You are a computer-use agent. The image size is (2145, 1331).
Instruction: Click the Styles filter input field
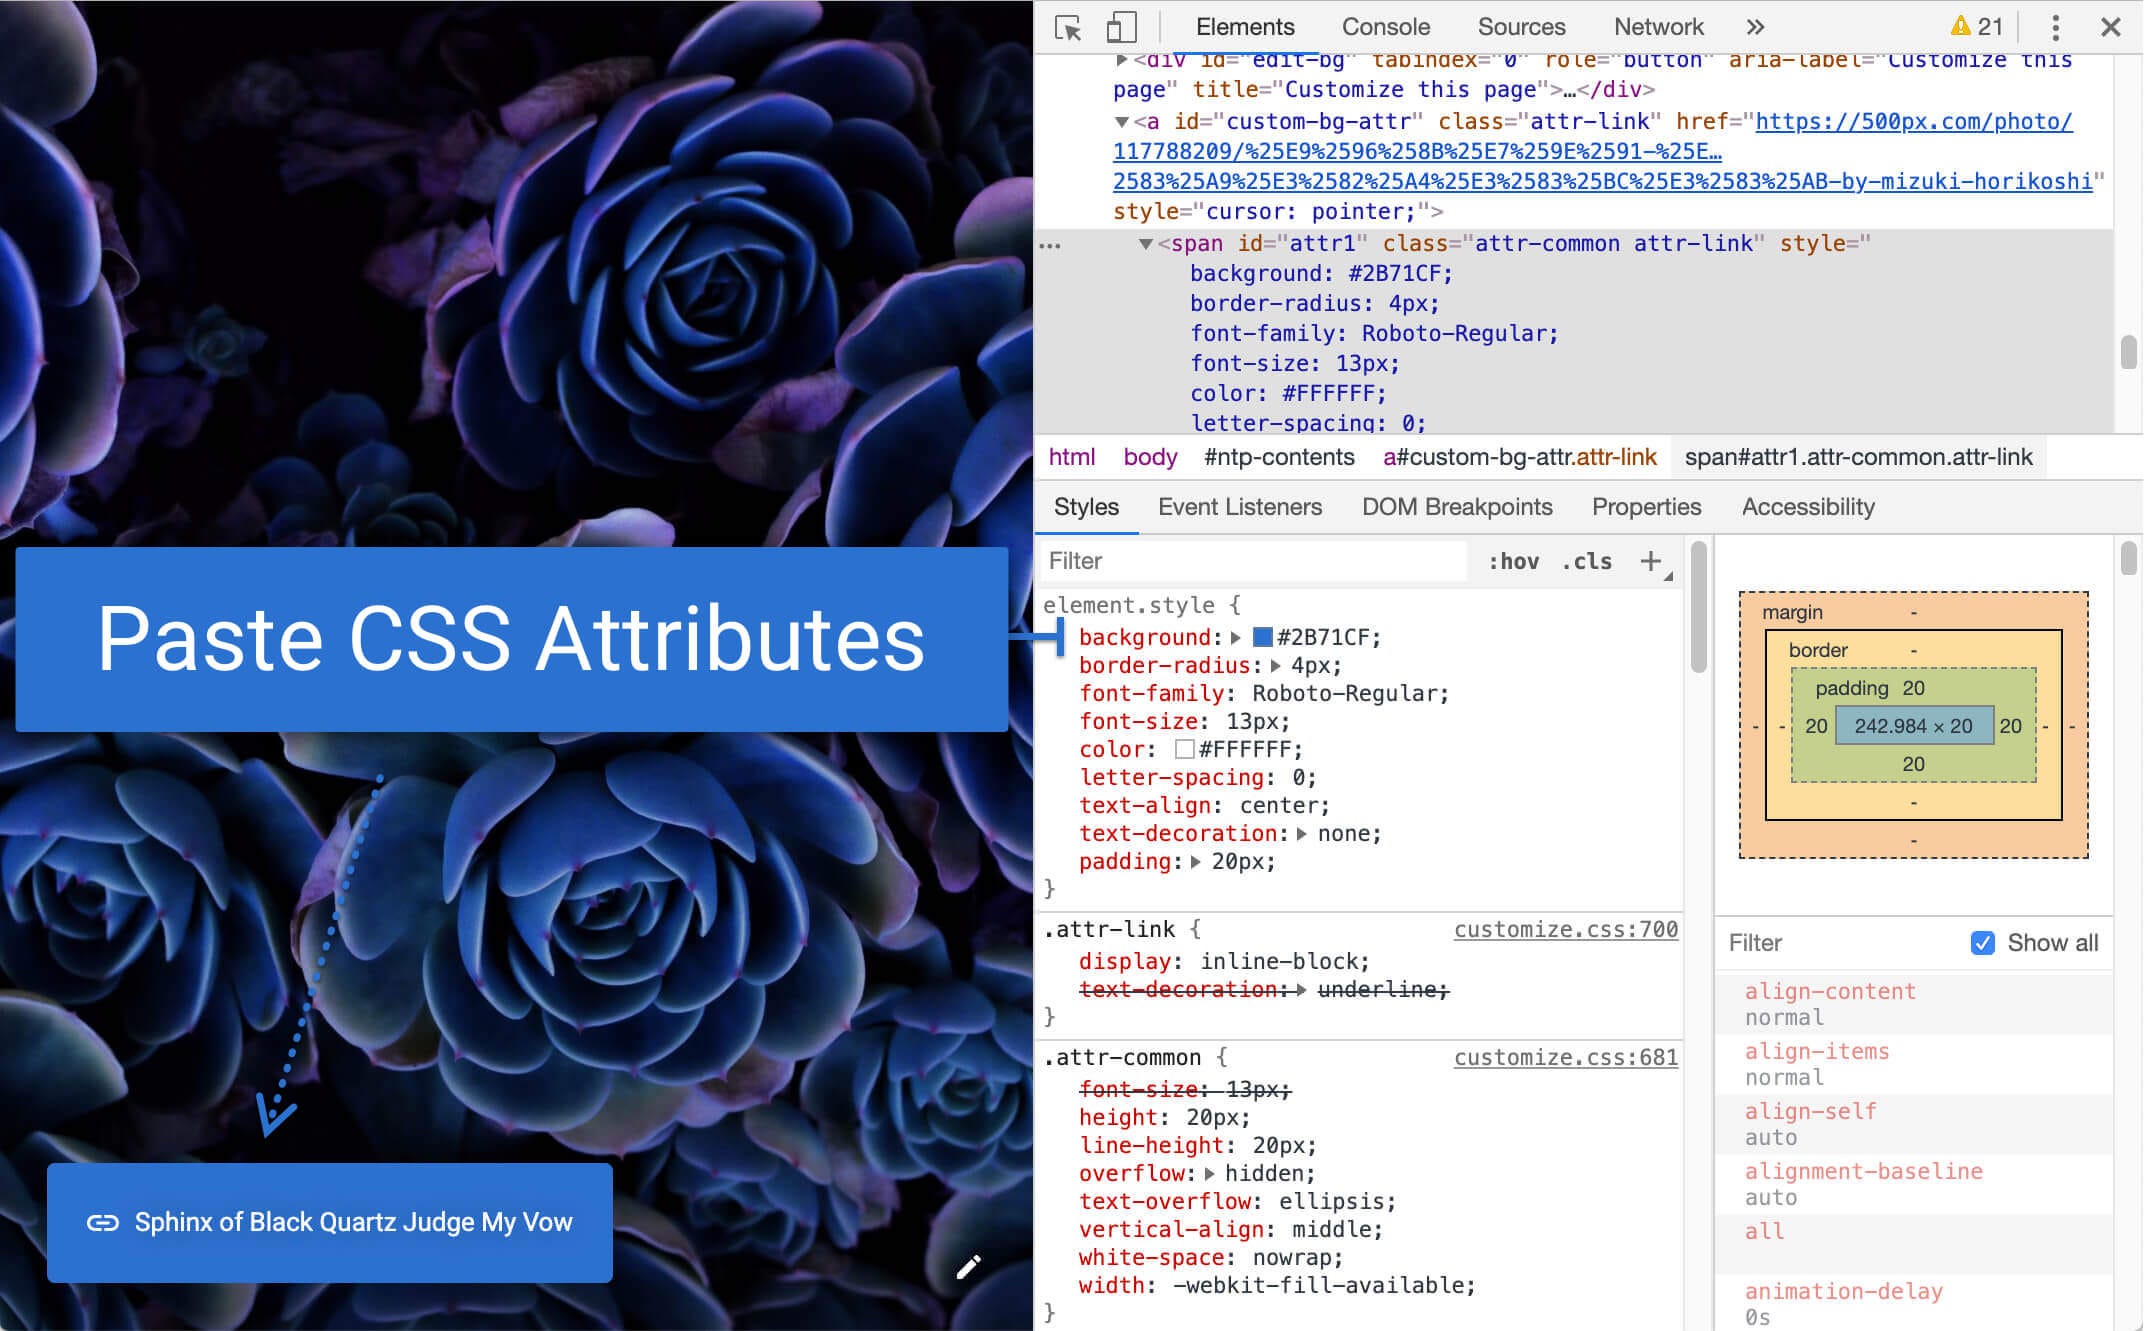(x=1250, y=561)
